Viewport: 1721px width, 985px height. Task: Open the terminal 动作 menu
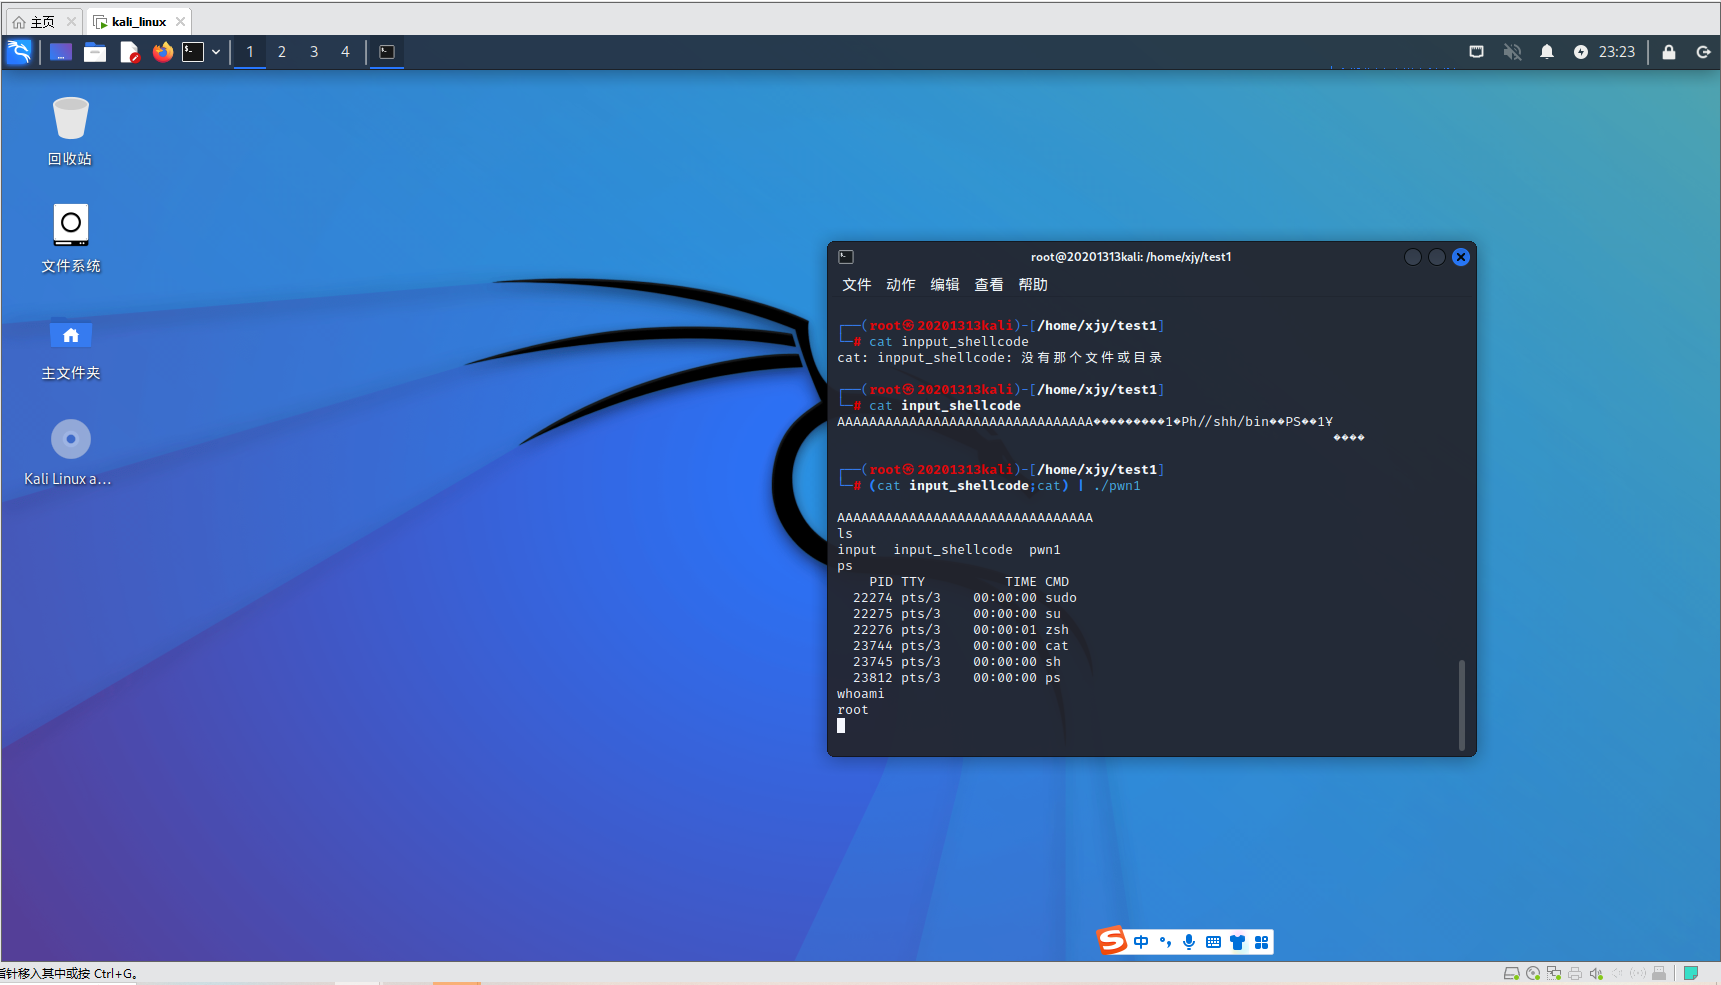tap(901, 285)
